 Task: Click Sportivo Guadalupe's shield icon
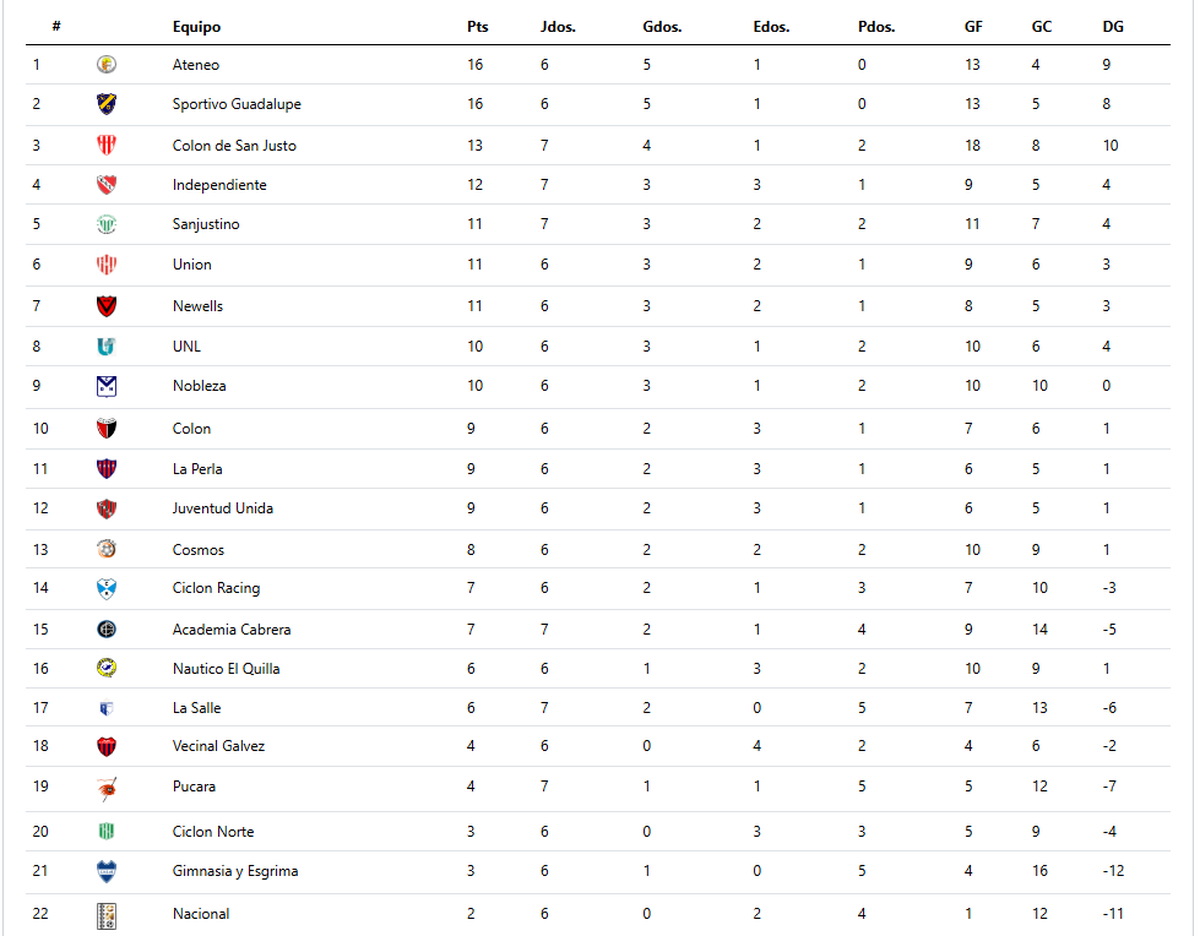[106, 104]
